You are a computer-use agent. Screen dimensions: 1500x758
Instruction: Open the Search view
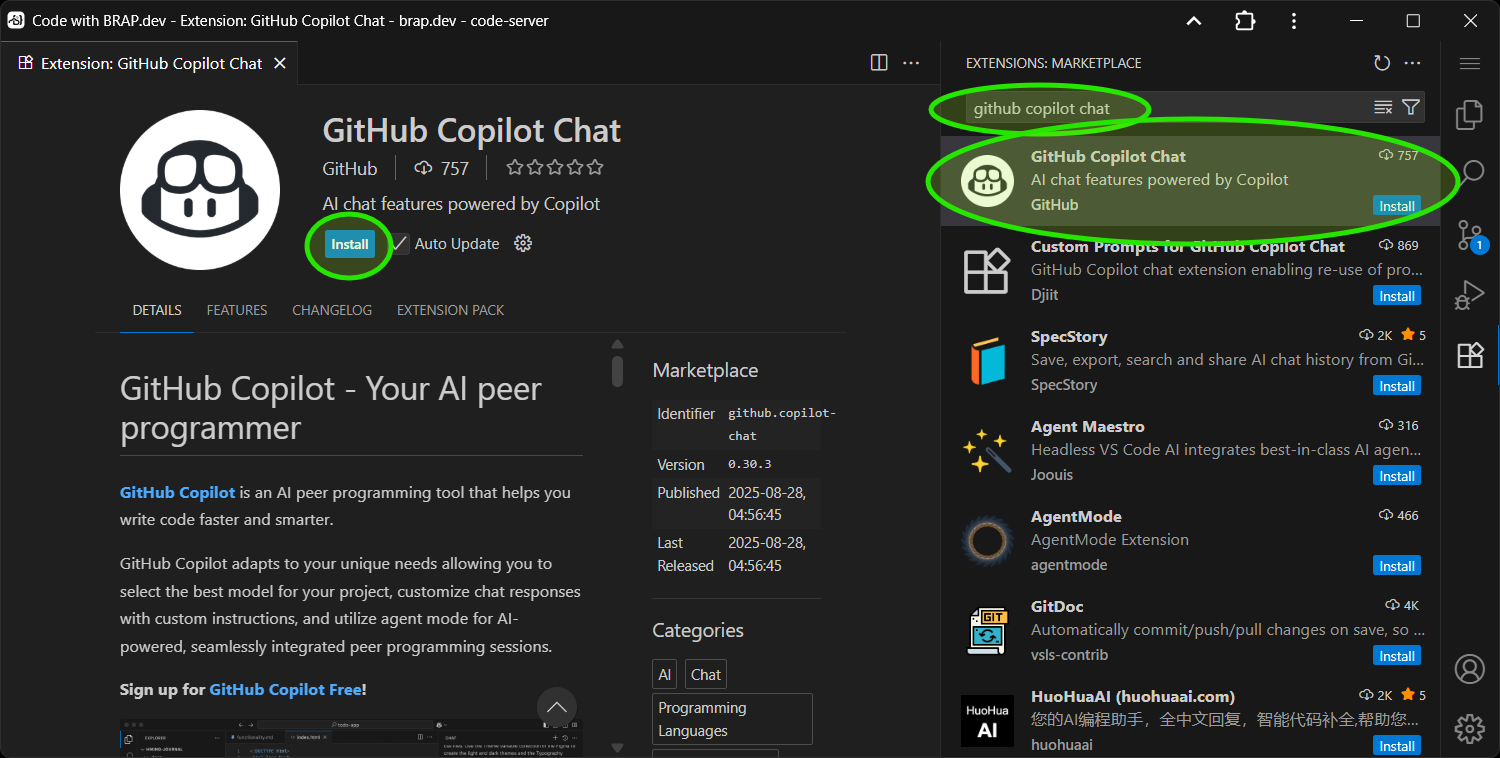click(1469, 172)
